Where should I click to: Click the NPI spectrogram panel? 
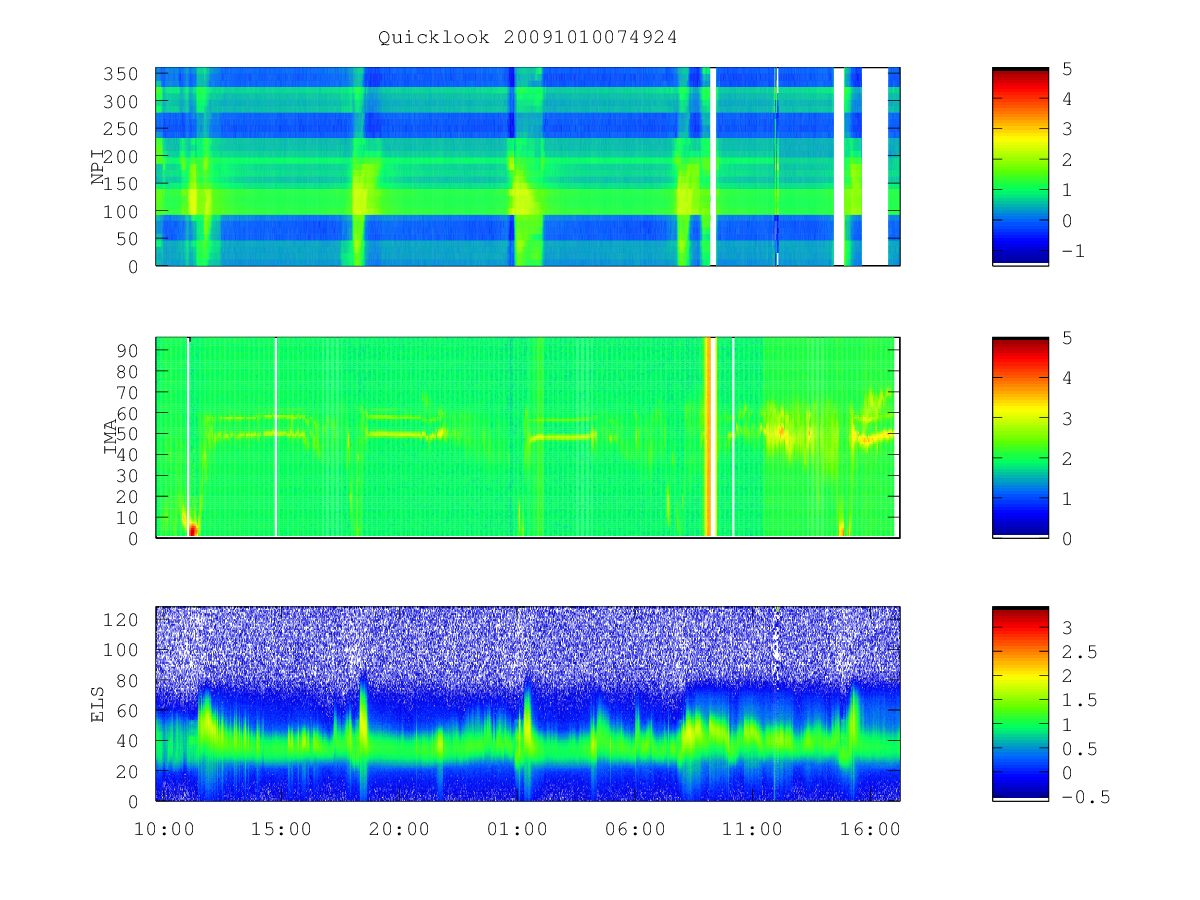coord(528,166)
